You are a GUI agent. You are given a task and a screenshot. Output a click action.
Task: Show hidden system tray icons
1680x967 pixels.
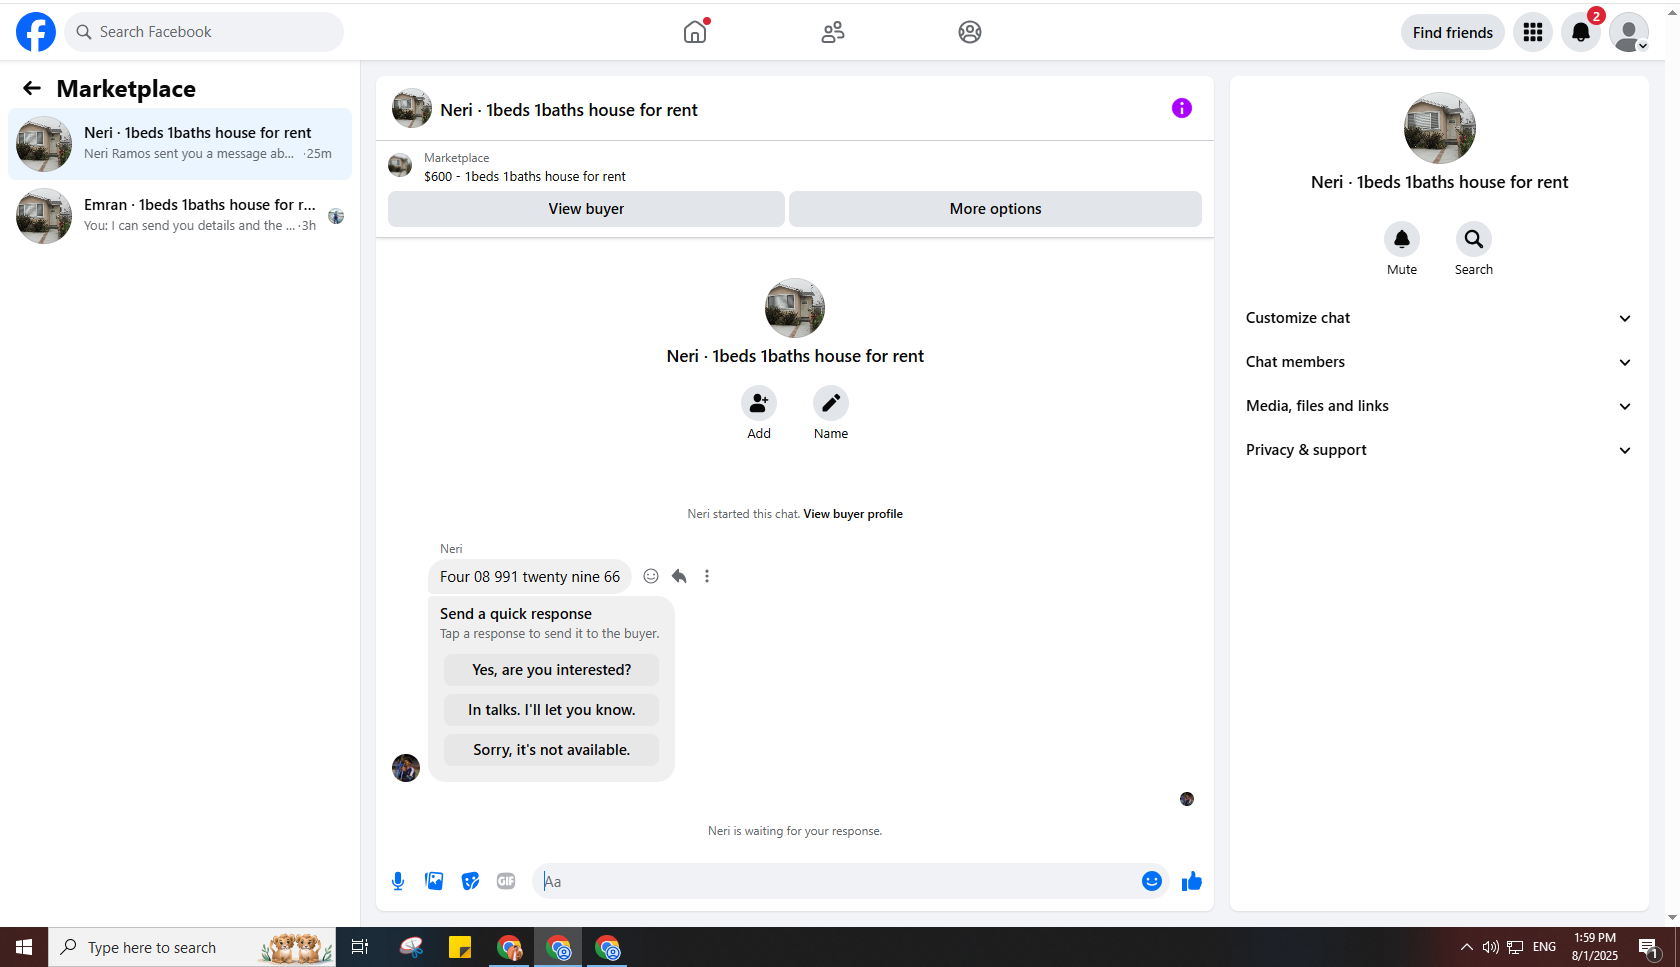pyautogui.click(x=1466, y=947)
